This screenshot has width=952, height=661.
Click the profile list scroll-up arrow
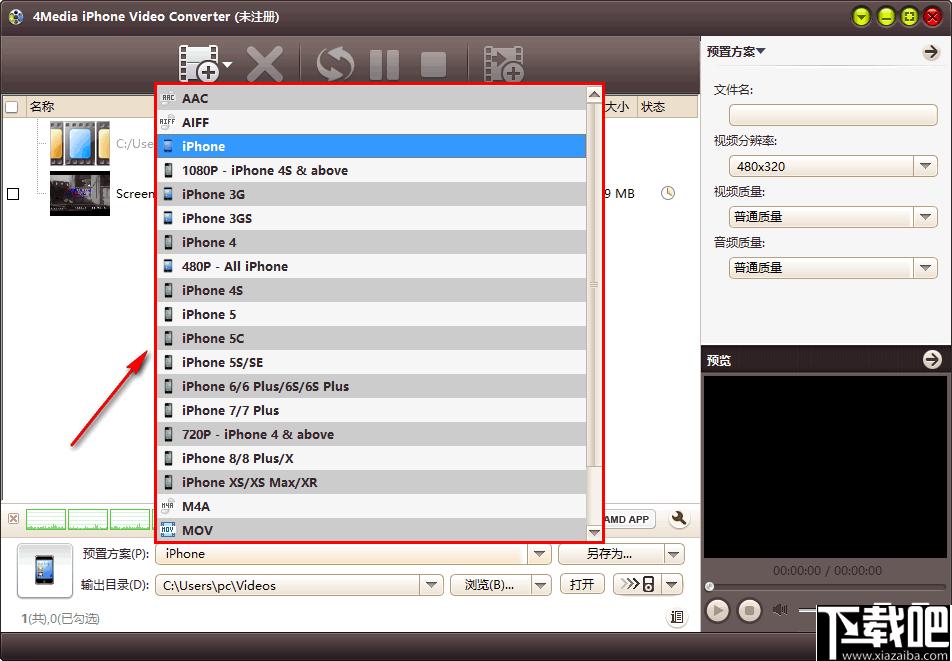594,94
